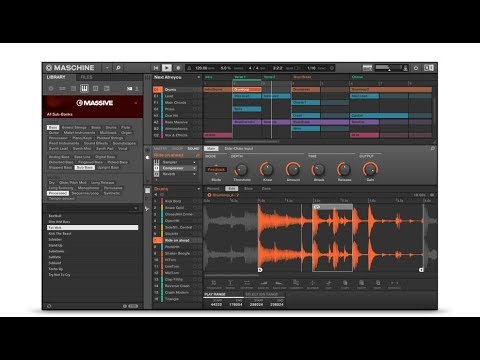Image resolution: width=480 pixels, height=360 pixels.
Task: Select the 'Ride on ahead' sound slot
Action: coord(177,240)
